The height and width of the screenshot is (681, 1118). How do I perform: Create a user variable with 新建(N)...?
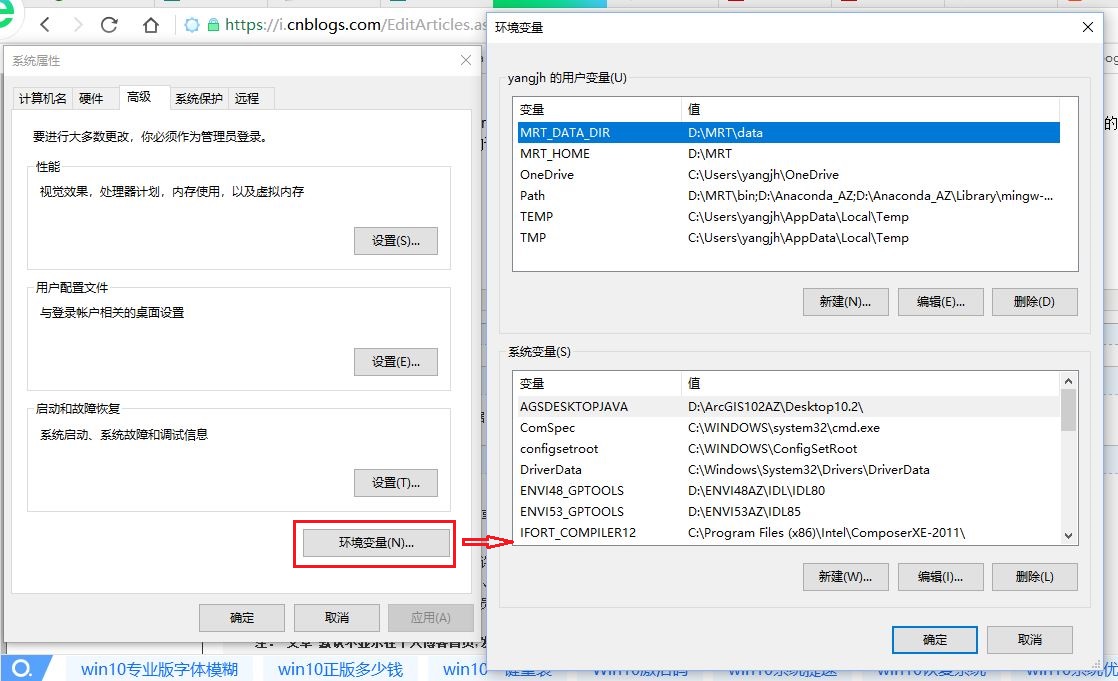(846, 302)
